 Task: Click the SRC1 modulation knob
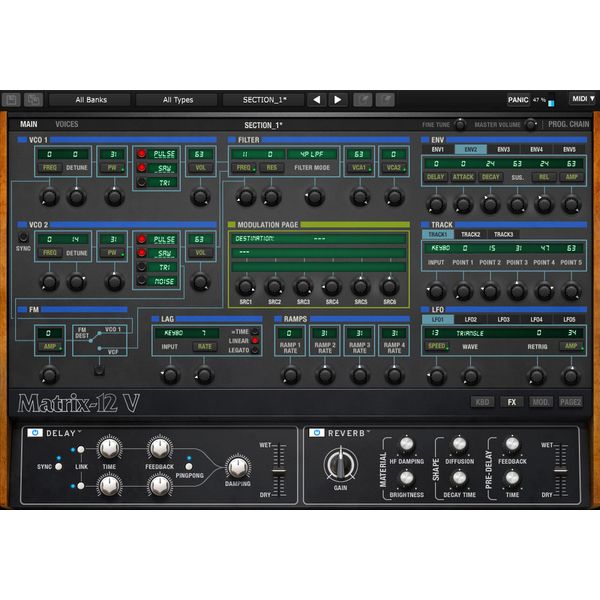(245, 287)
